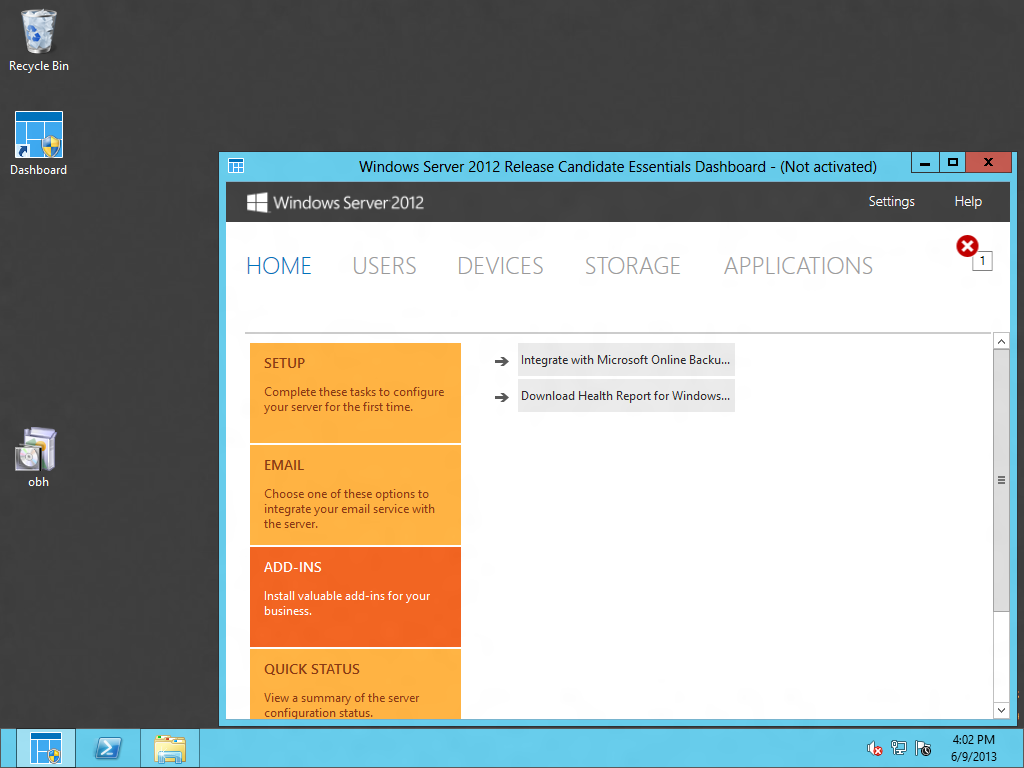This screenshot has width=1024, height=768.
Task: Open the alert count box showing 1
Action: coord(982,261)
